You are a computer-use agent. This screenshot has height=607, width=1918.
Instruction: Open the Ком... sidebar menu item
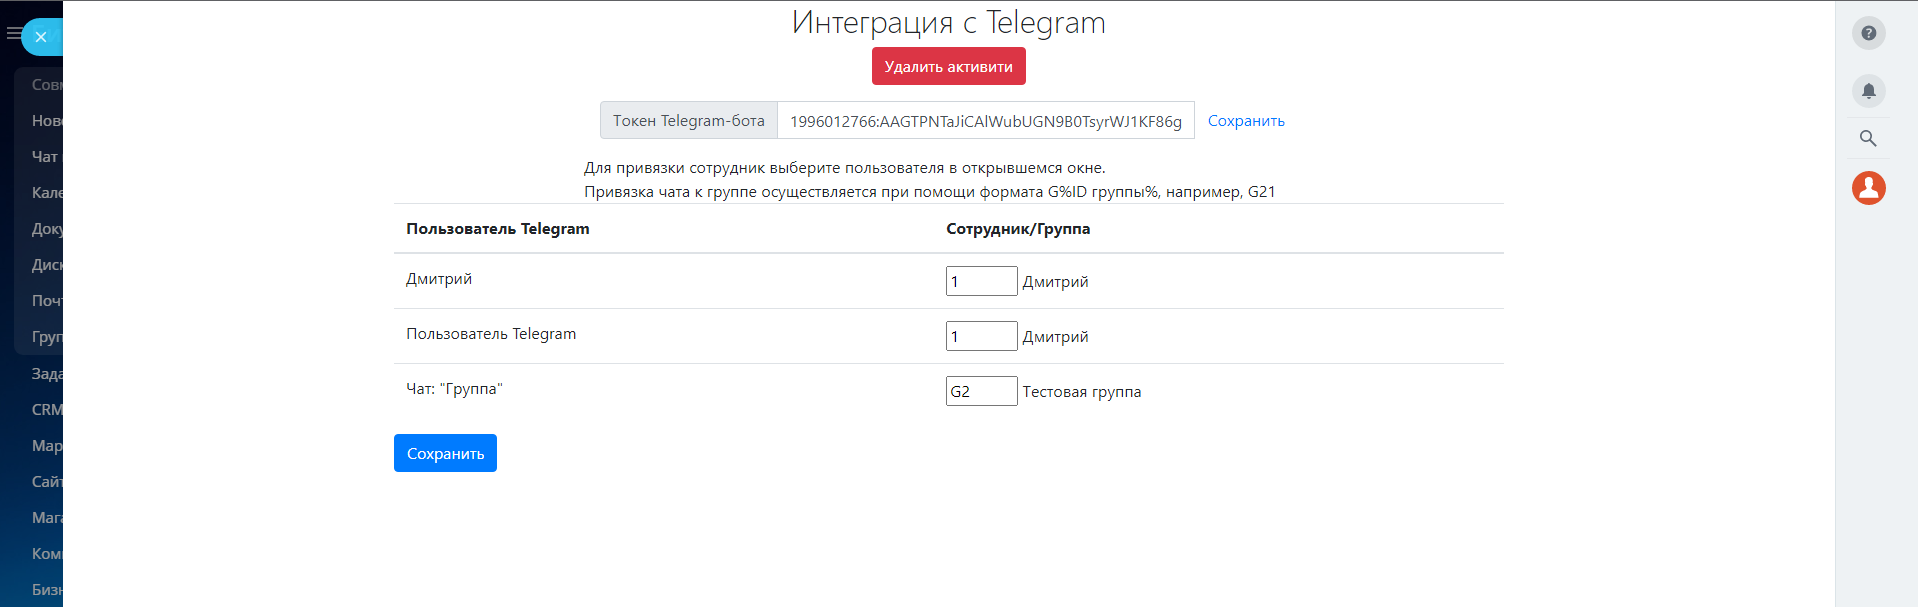[46, 554]
